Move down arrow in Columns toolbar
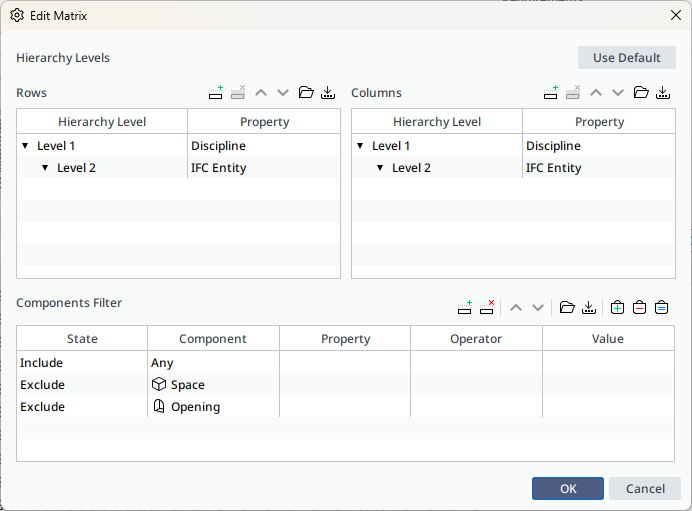Image resolution: width=692 pixels, height=511 pixels. click(x=618, y=93)
